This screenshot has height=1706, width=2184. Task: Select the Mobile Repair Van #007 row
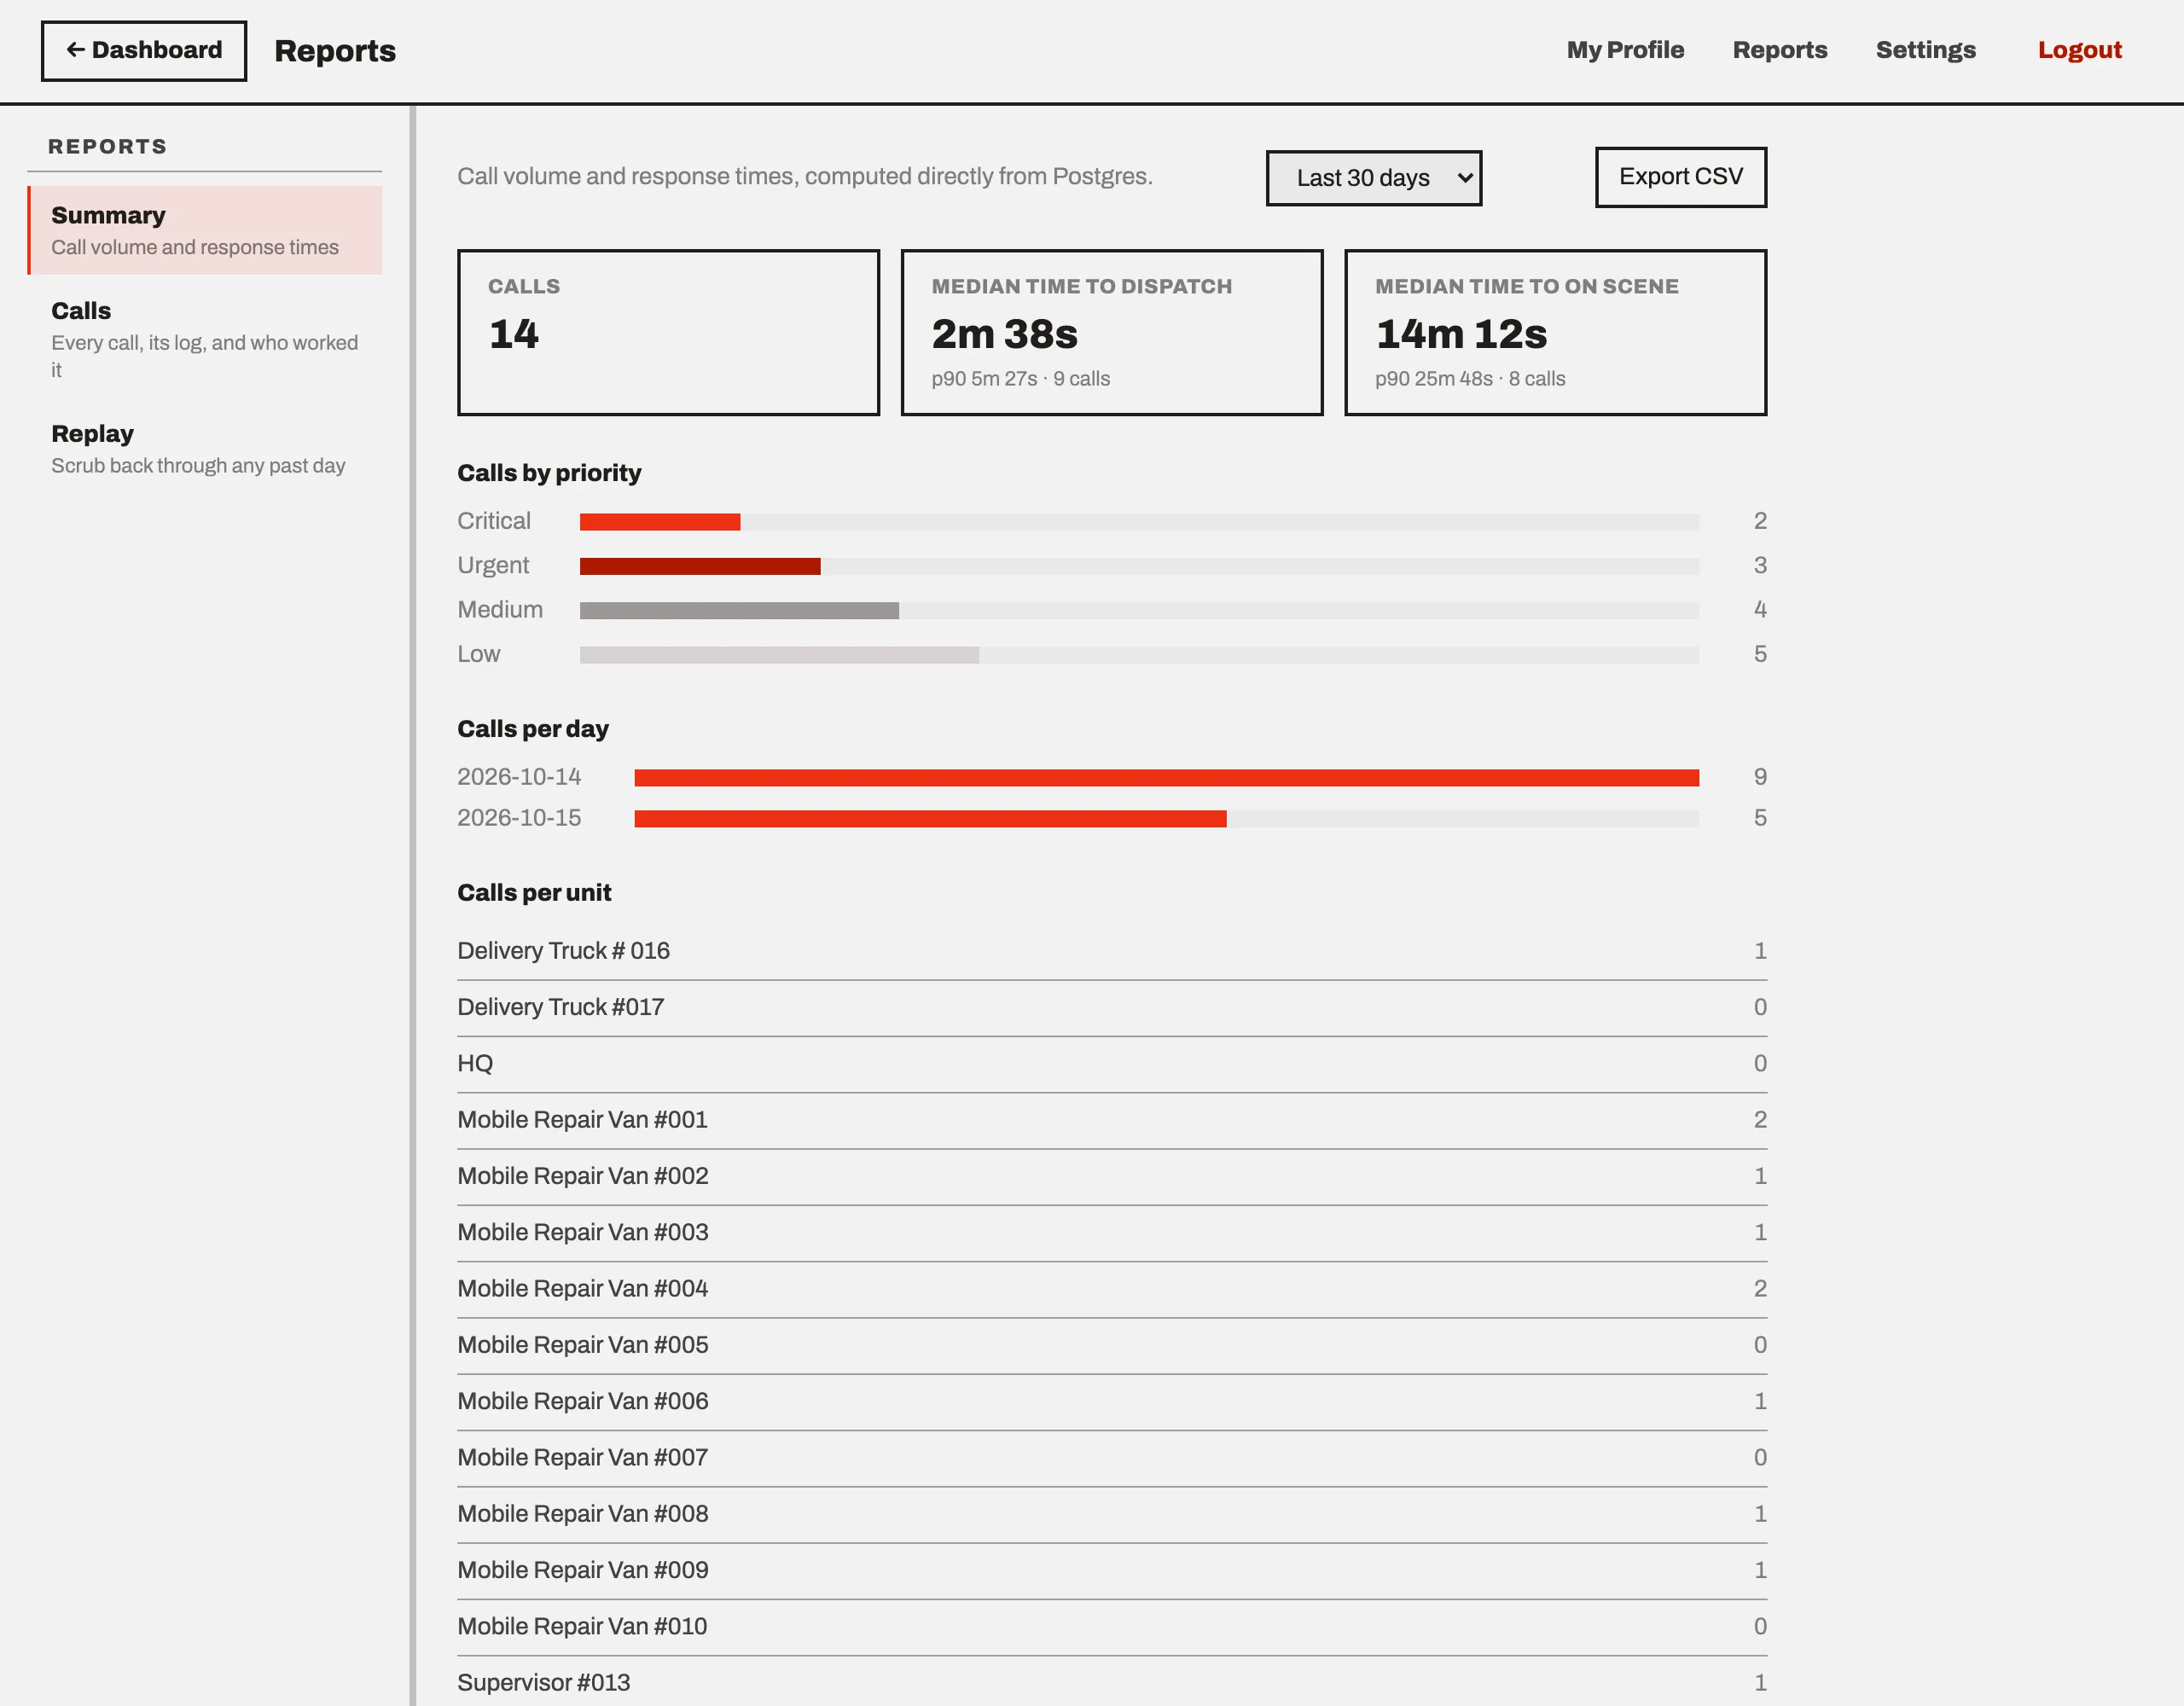pyautogui.click(x=1112, y=1458)
